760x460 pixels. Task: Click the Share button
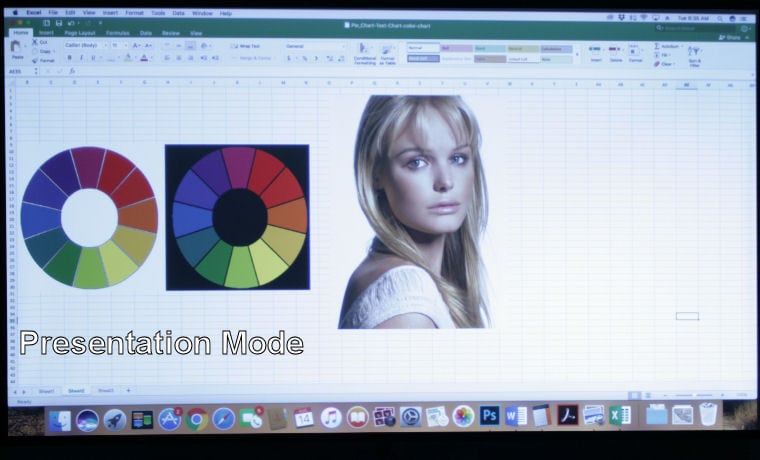(x=733, y=37)
